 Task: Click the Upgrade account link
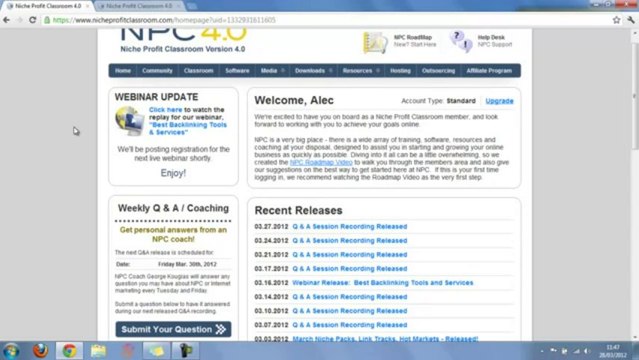pos(499,101)
